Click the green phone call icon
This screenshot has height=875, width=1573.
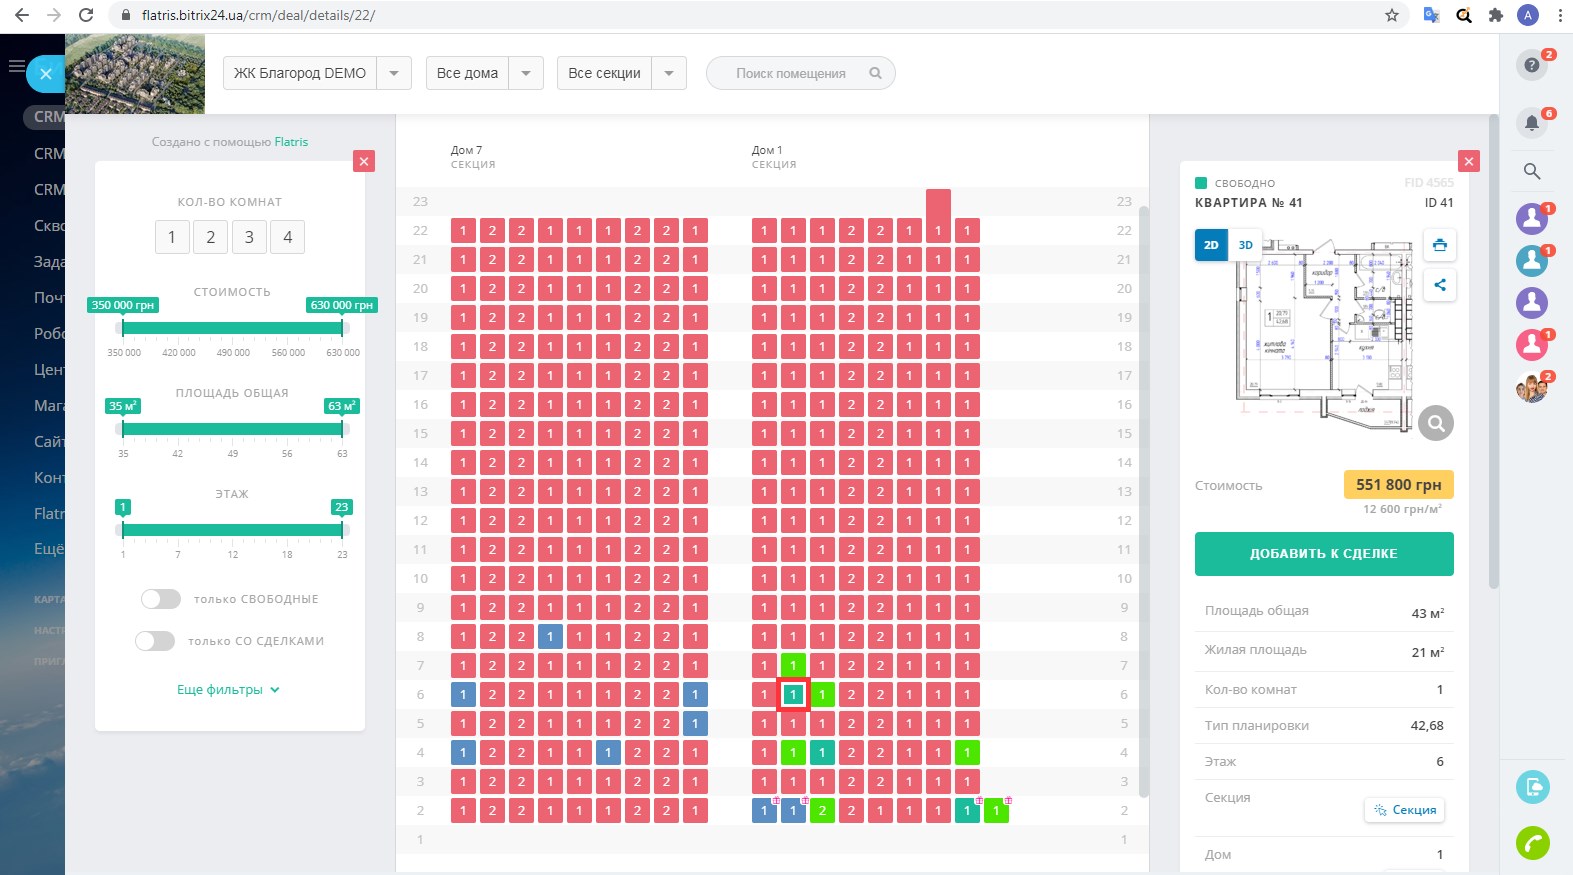[1532, 843]
